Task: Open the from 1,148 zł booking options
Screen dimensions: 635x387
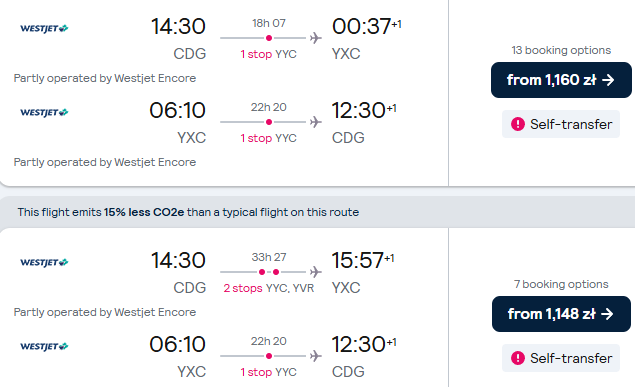Action: 561,314
